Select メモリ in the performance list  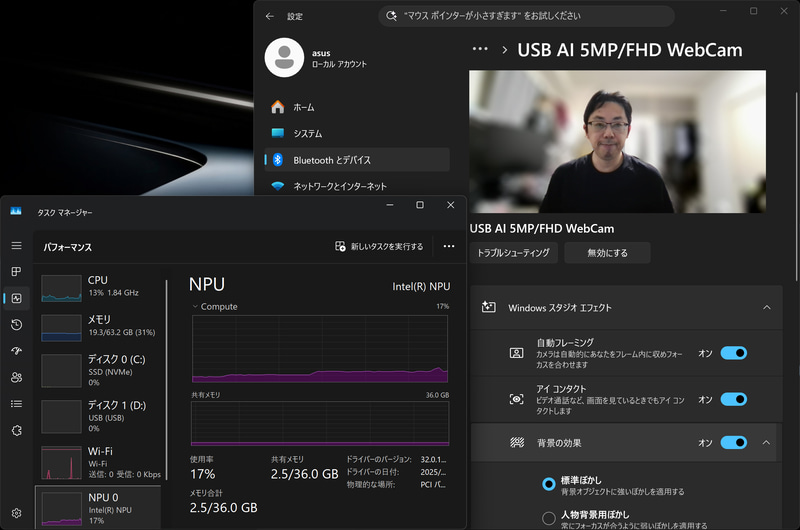point(100,327)
